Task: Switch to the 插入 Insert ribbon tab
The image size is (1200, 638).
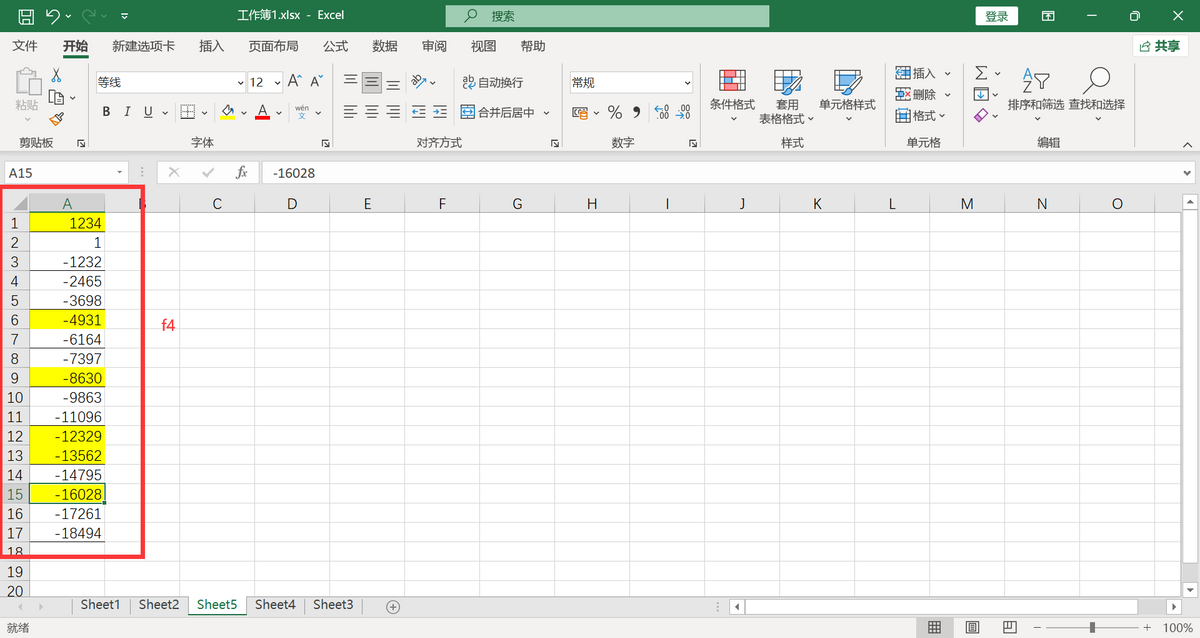Action: tap(212, 46)
